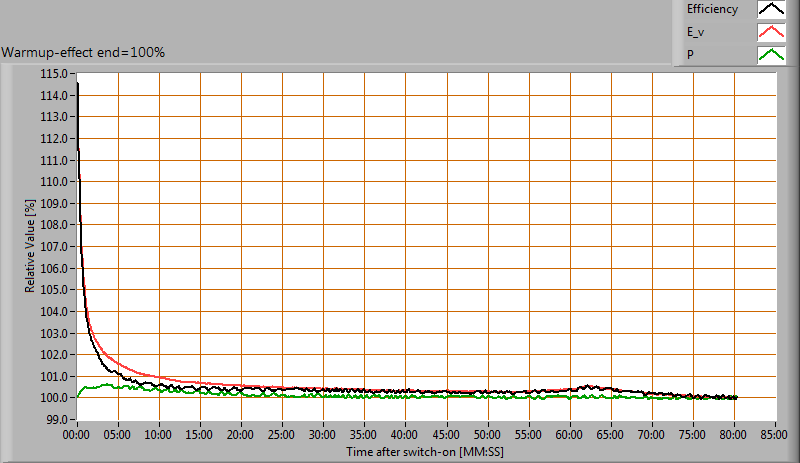Click the 80:00 X-axis time marker

(x=733, y=435)
